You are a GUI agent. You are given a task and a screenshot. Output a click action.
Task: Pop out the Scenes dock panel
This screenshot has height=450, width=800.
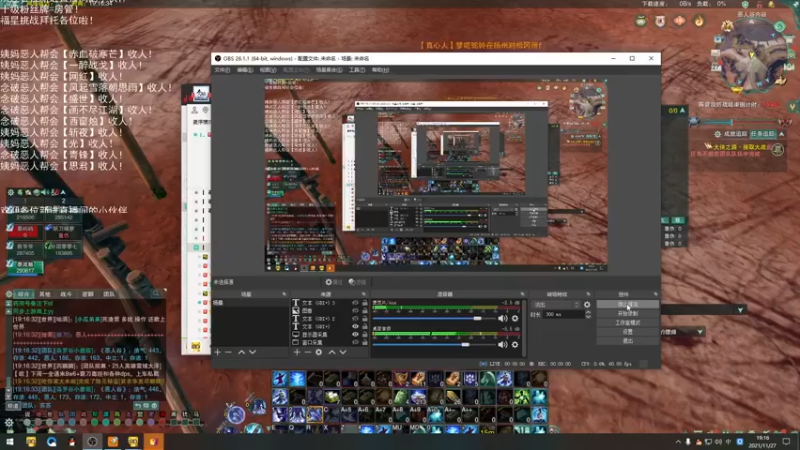point(284,294)
